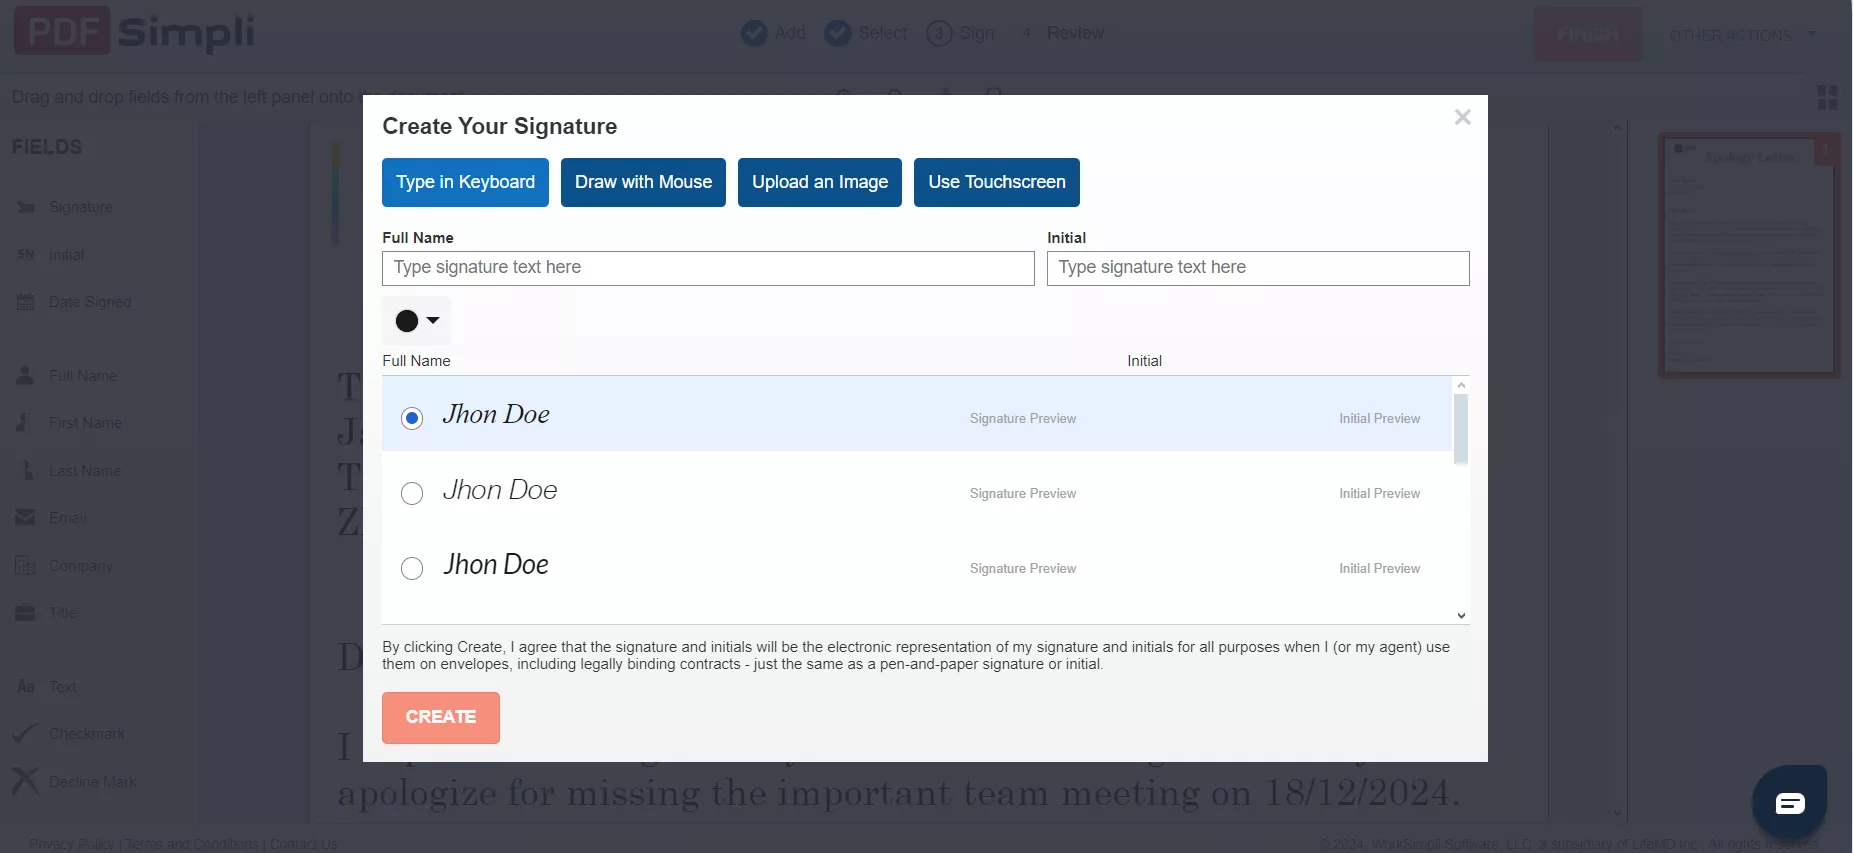Click the Checkmark field icon

click(26, 734)
